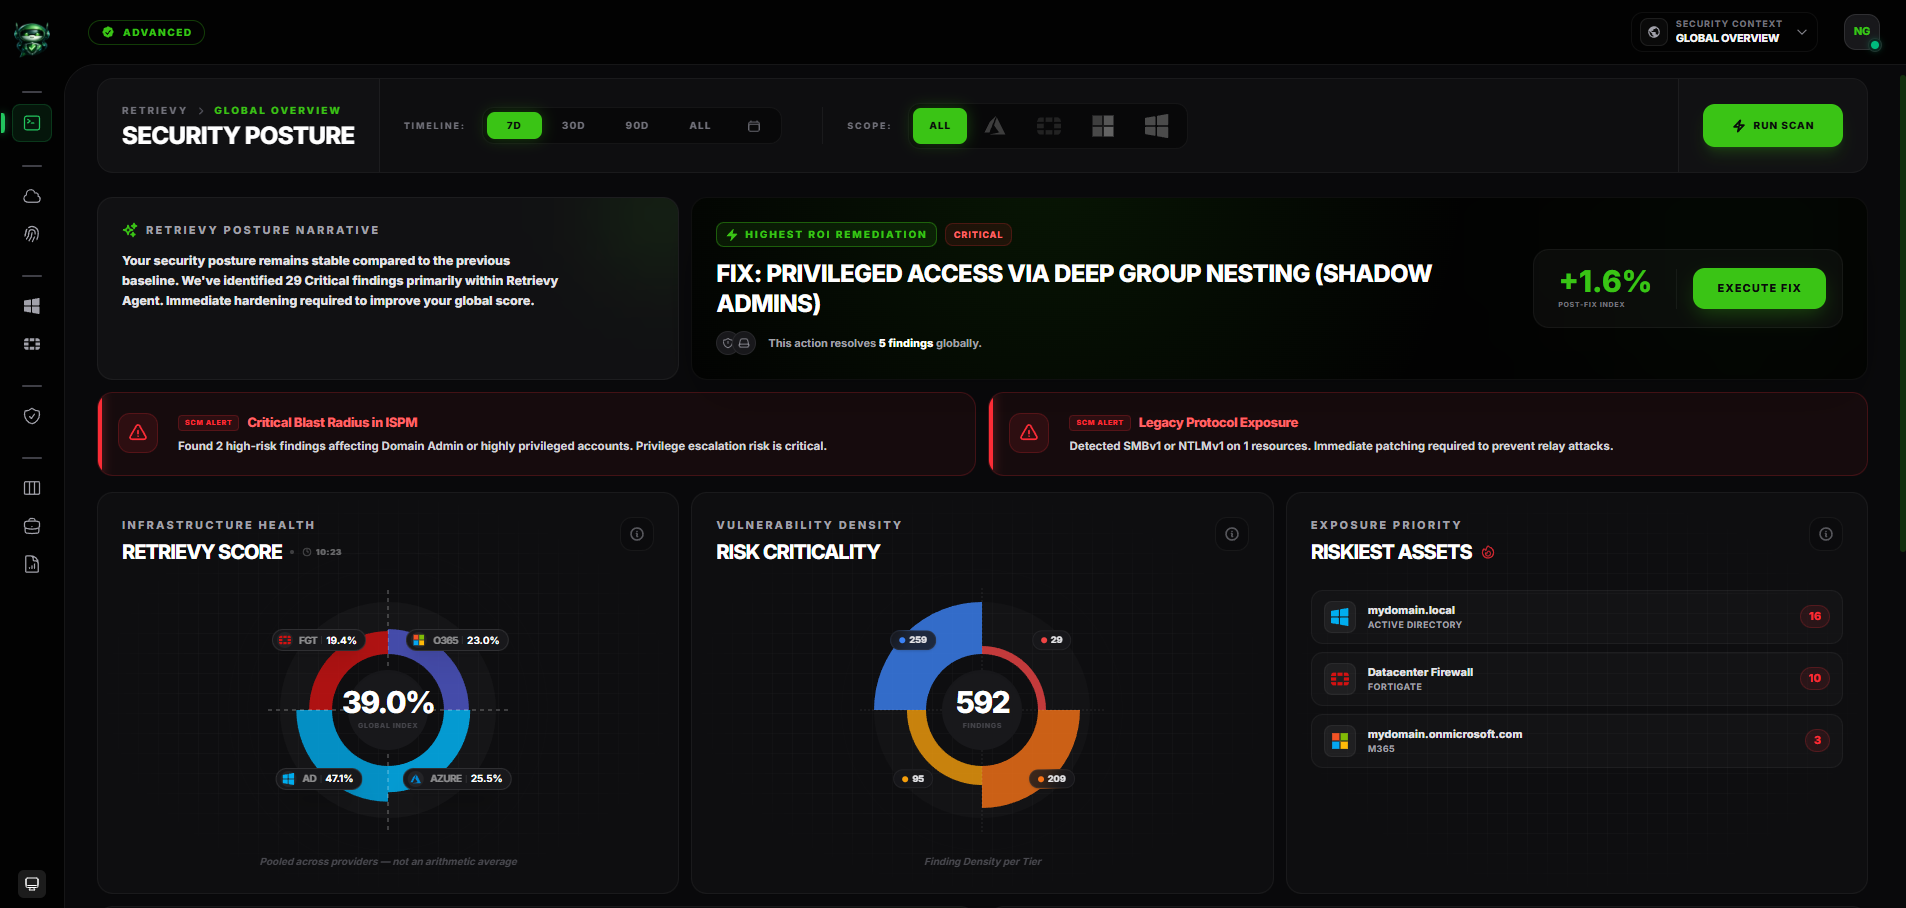Open the Datacenter Firewall FortiGate asset
Image resolution: width=1906 pixels, height=908 pixels.
pos(1577,679)
